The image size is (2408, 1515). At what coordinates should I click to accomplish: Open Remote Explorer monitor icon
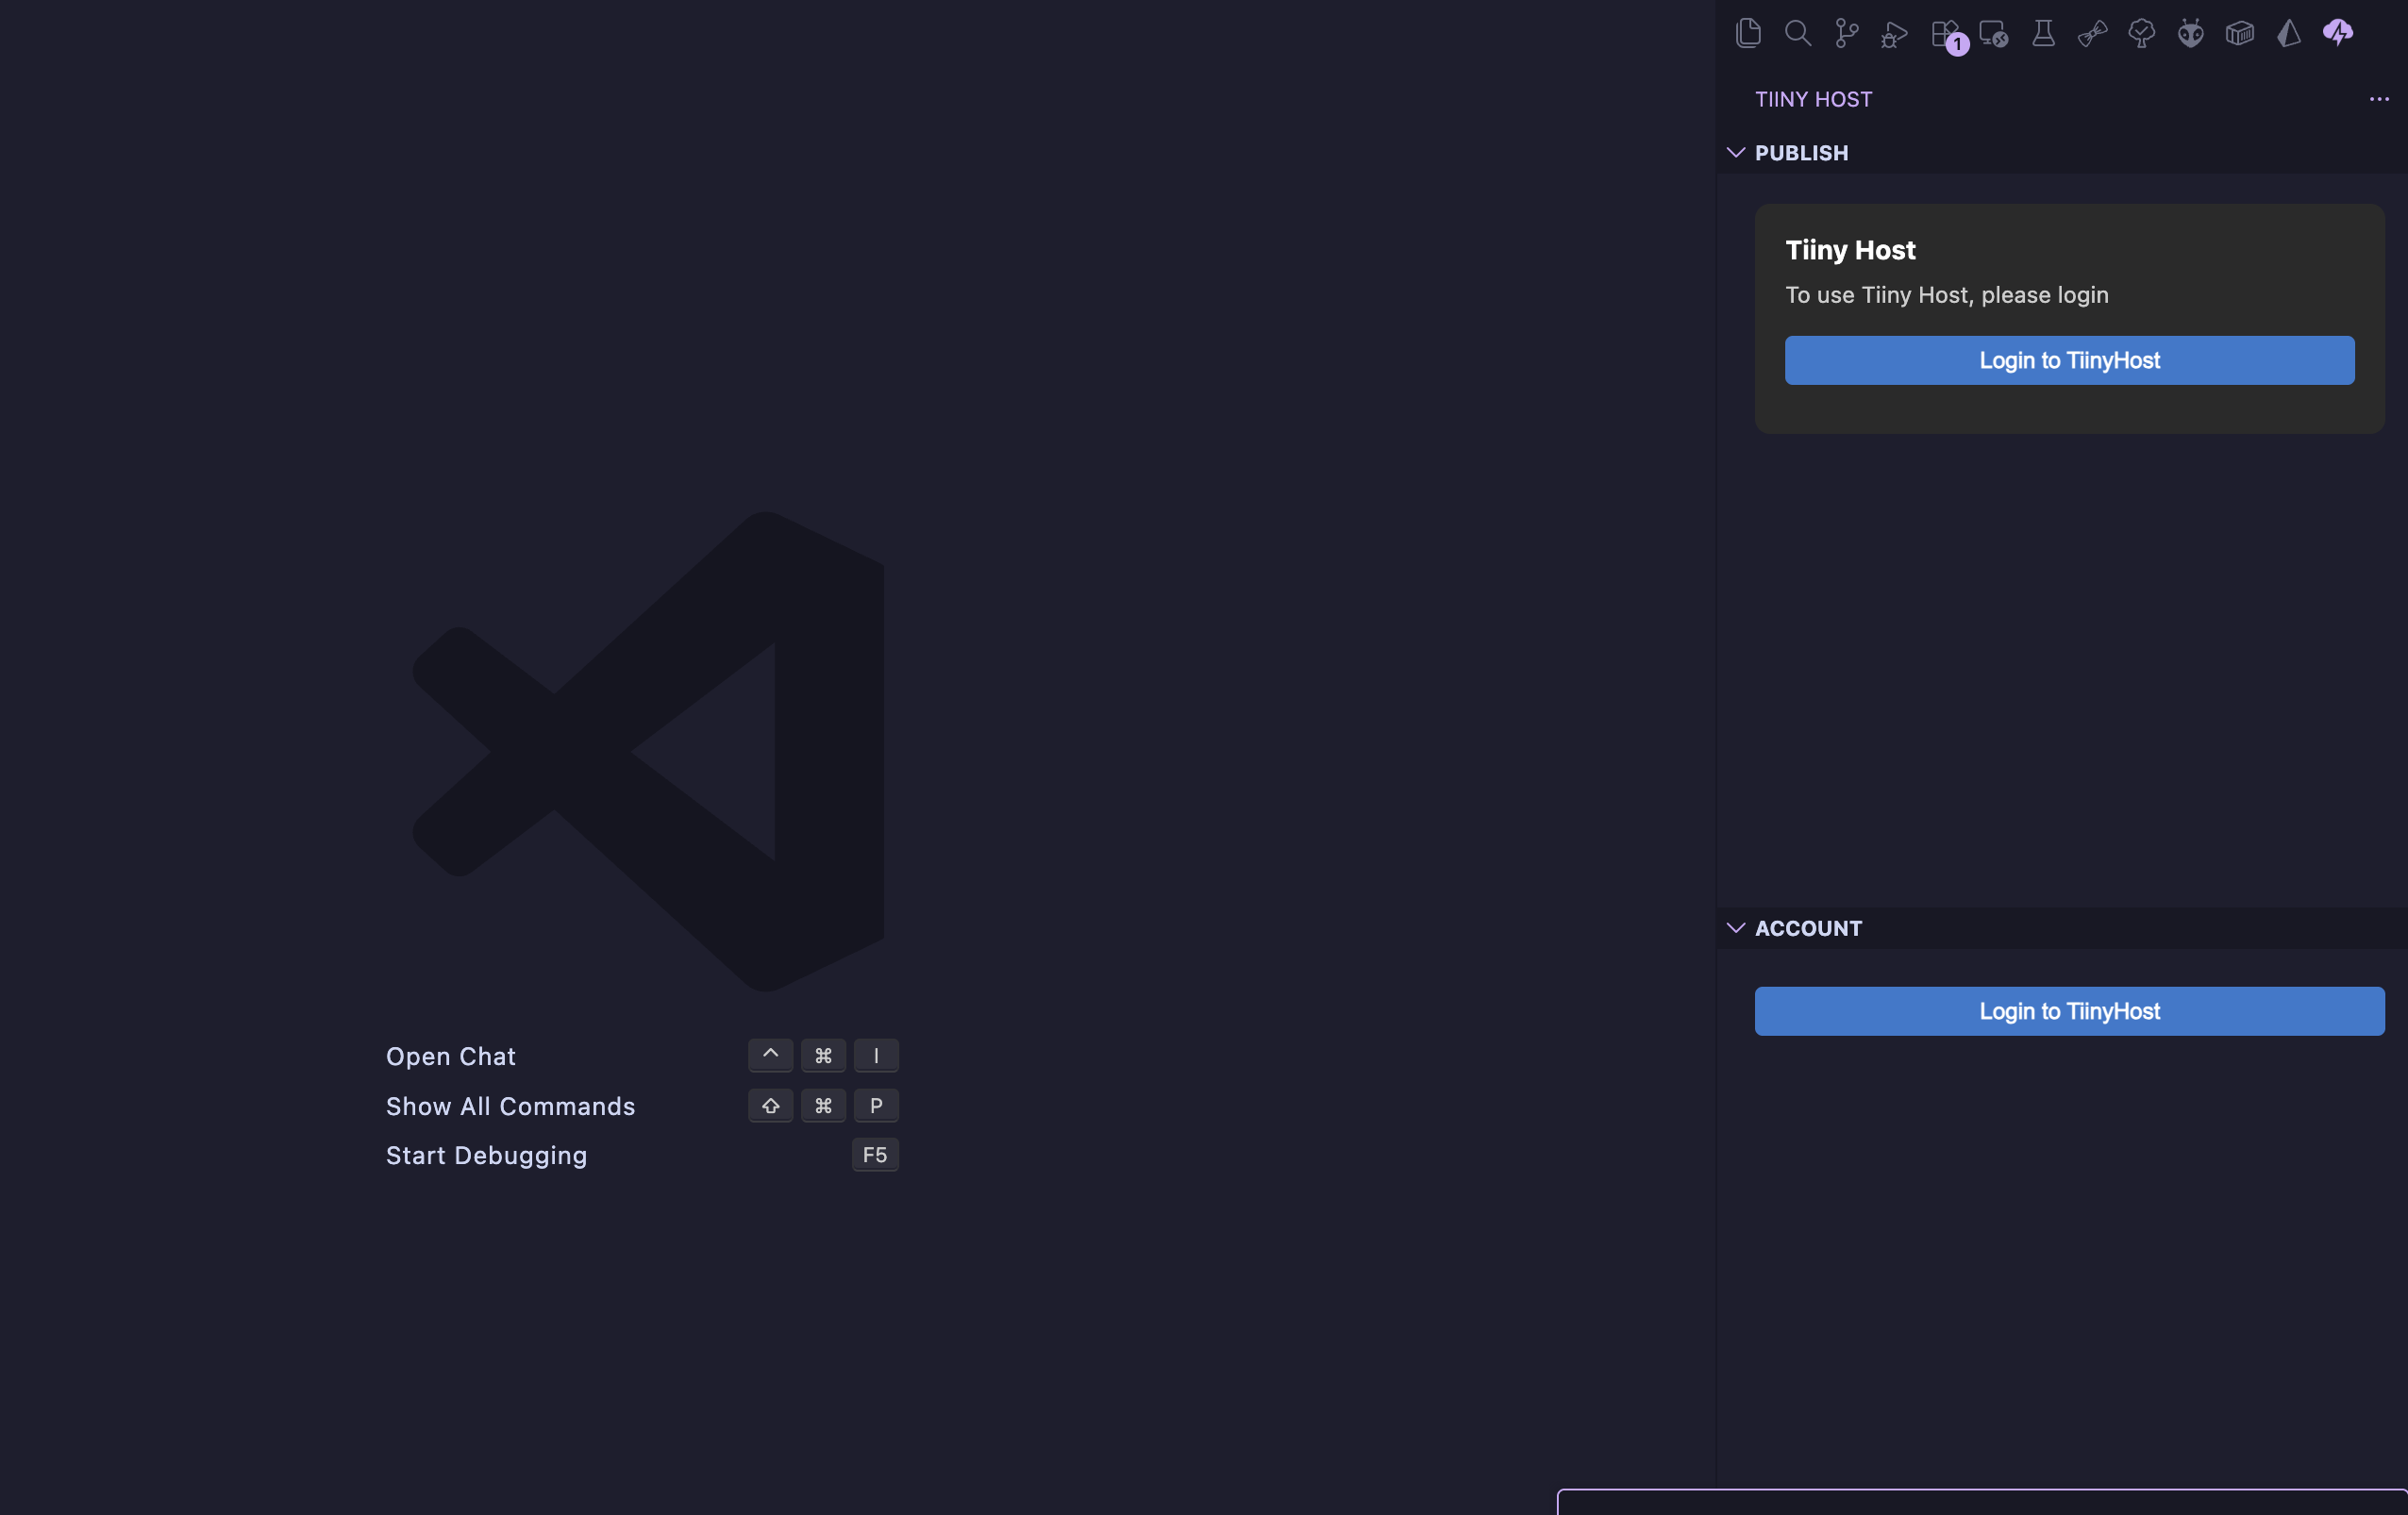[1993, 35]
